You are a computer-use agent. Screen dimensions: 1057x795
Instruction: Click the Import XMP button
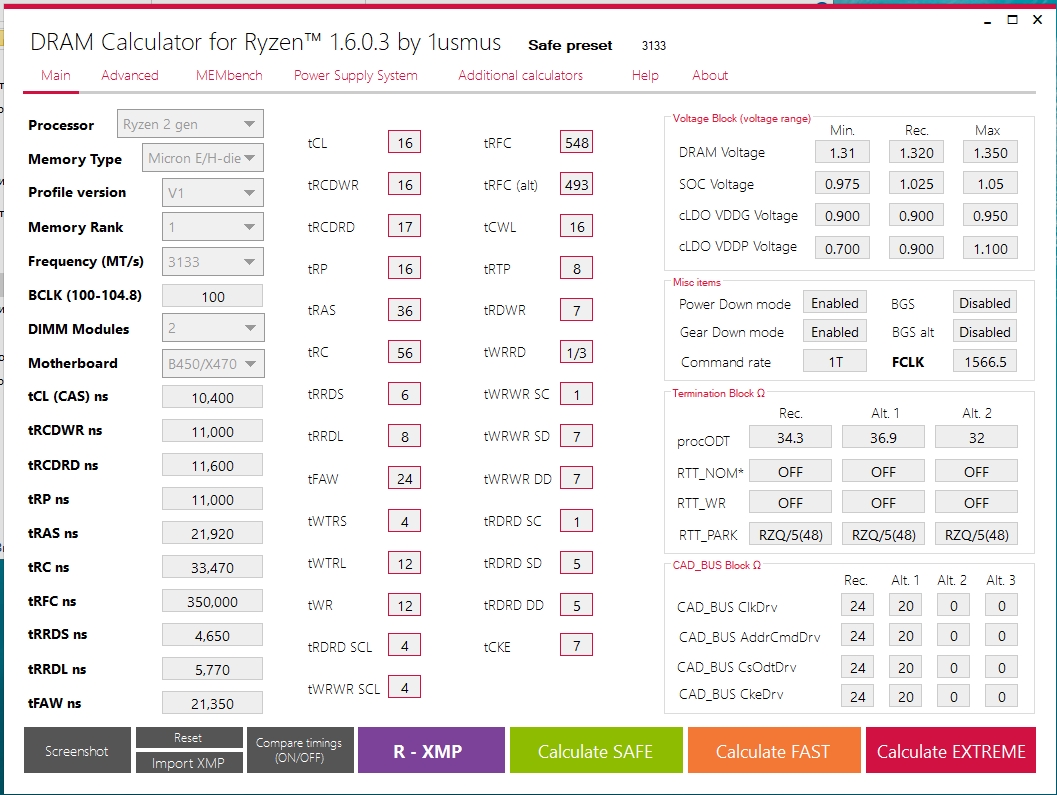tap(189, 763)
